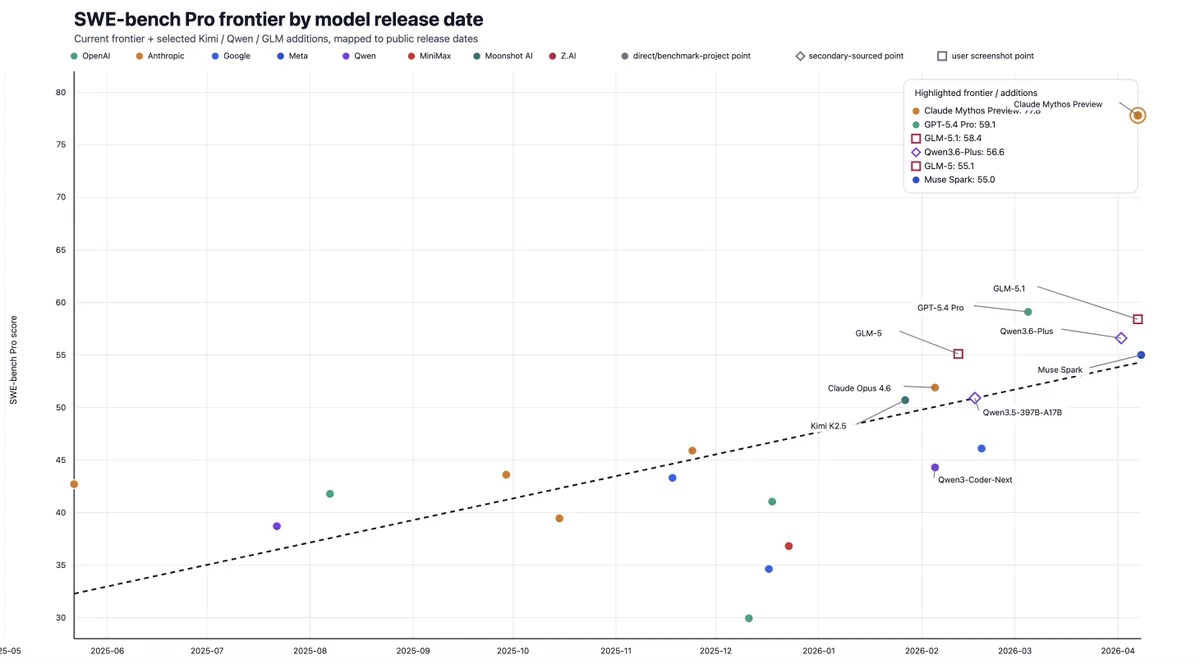
Task: Select the 'Qwen3.6-Plus' chart annotation label
Action: [x=1026, y=331]
